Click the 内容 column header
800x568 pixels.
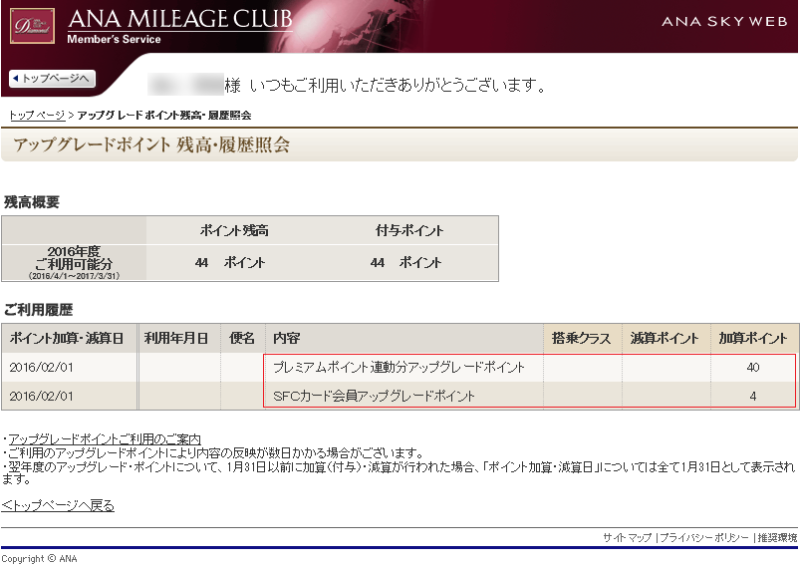[x=286, y=338]
